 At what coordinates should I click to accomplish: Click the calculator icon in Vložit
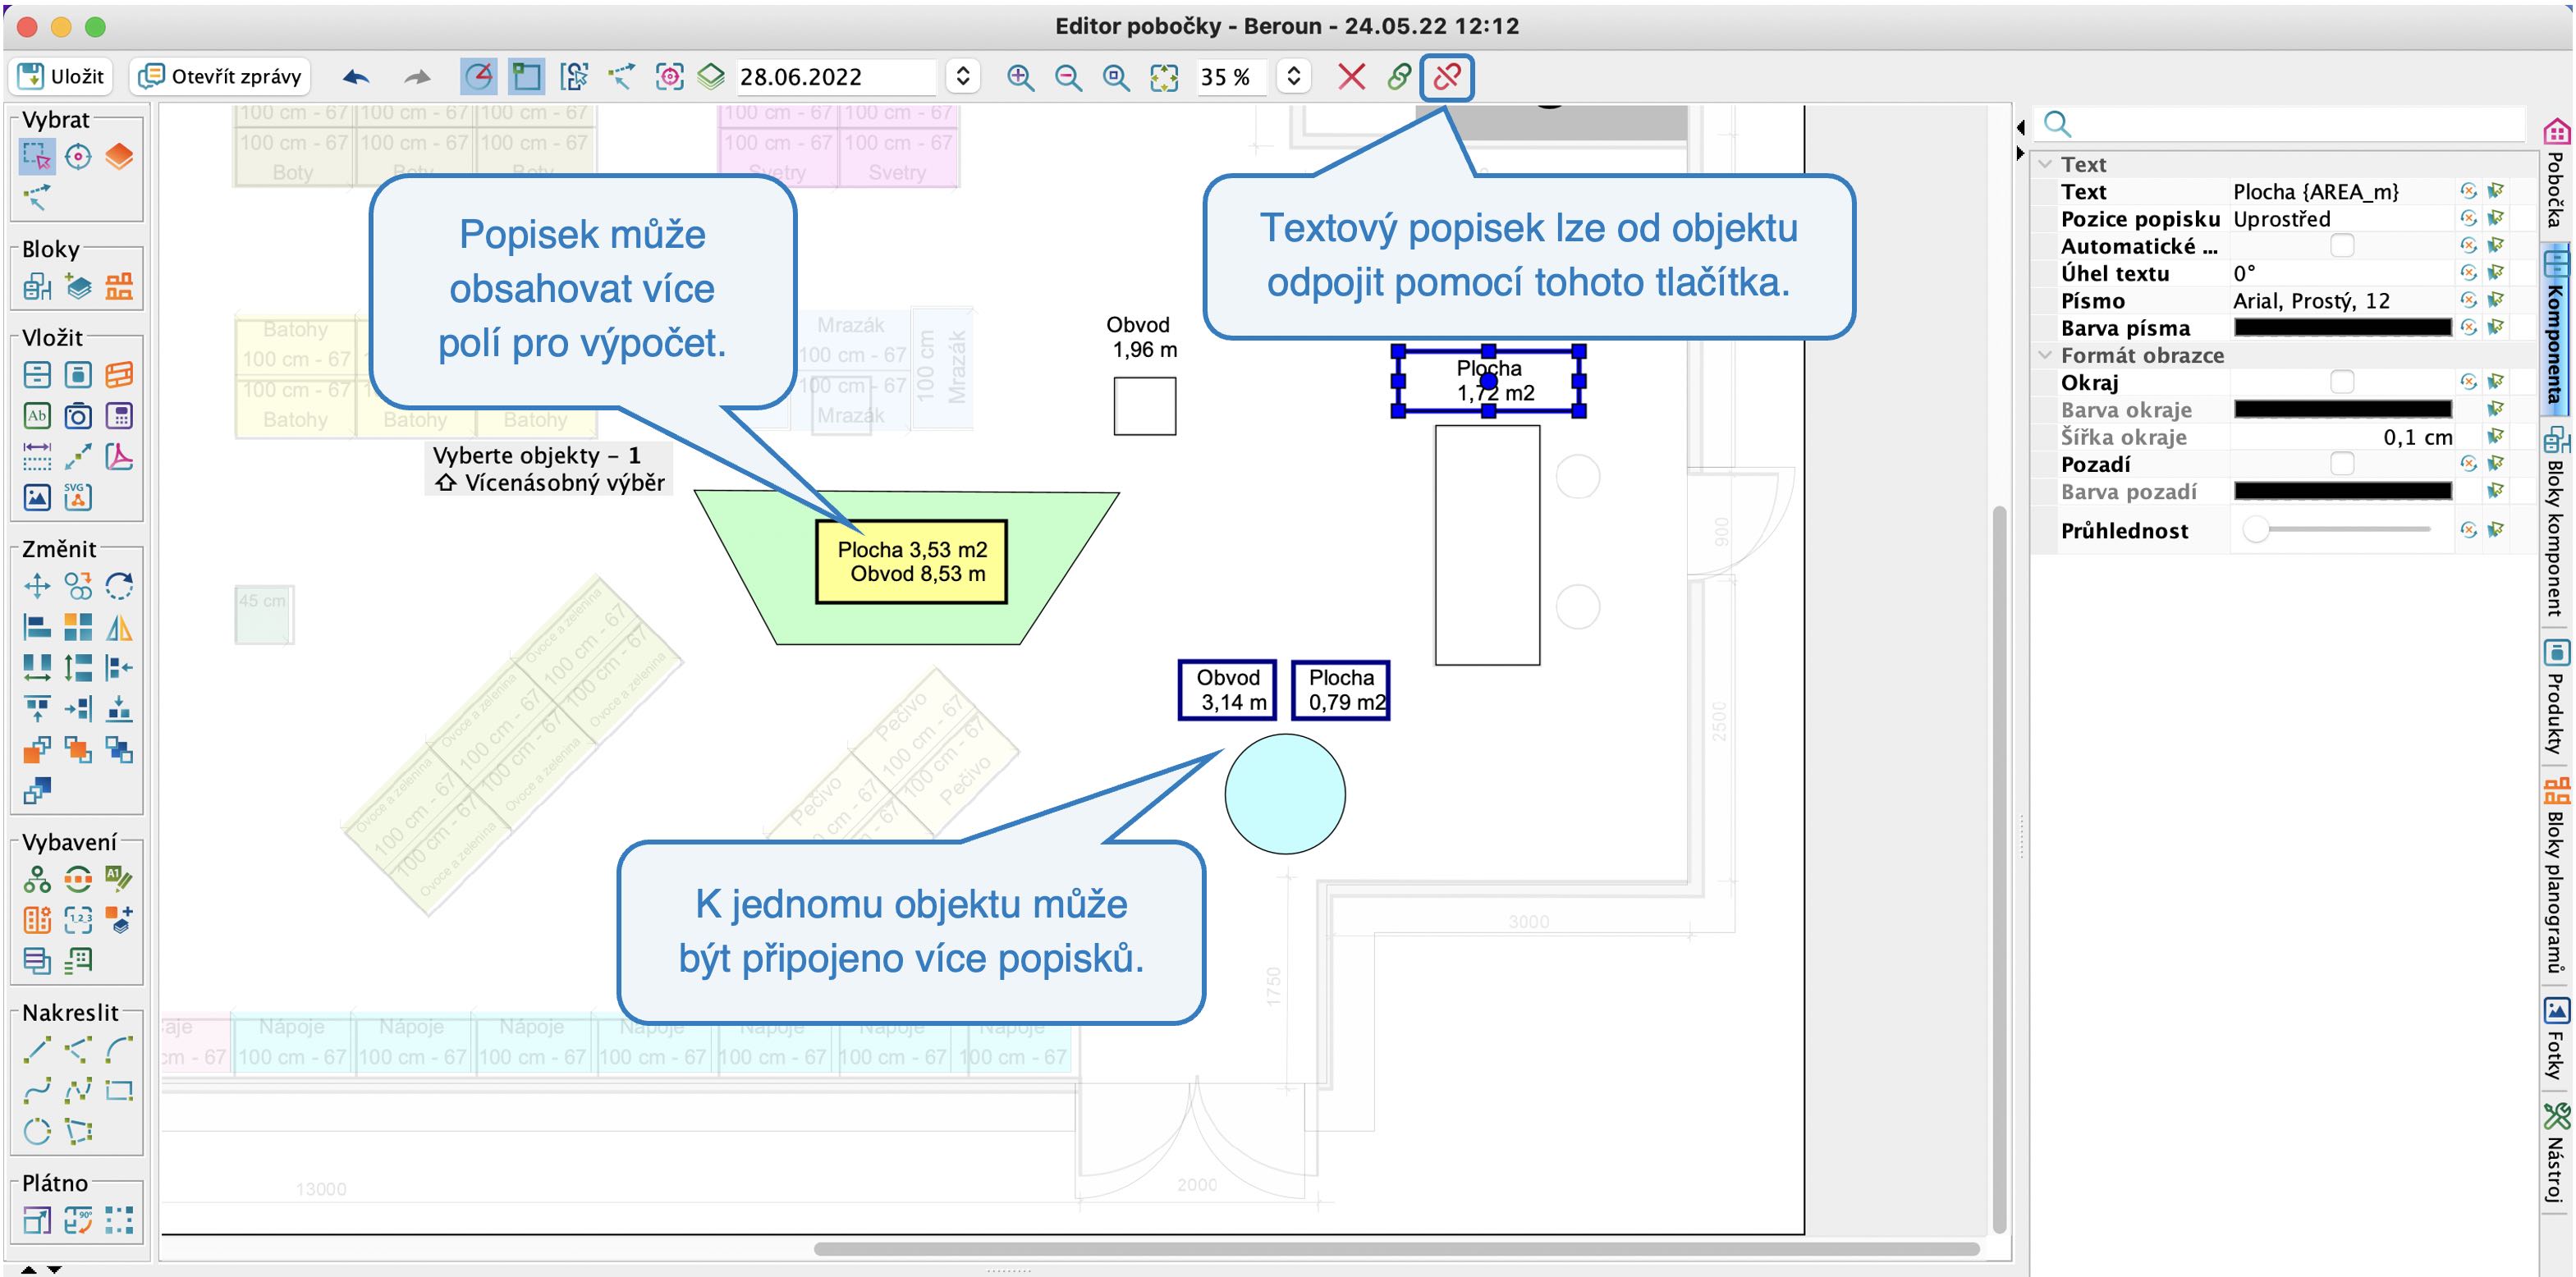[119, 415]
